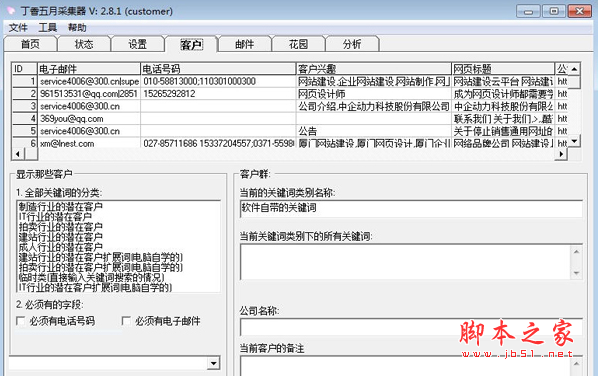Click phone cell 15265292812
The height and width of the screenshot is (377, 599).
tap(218, 94)
